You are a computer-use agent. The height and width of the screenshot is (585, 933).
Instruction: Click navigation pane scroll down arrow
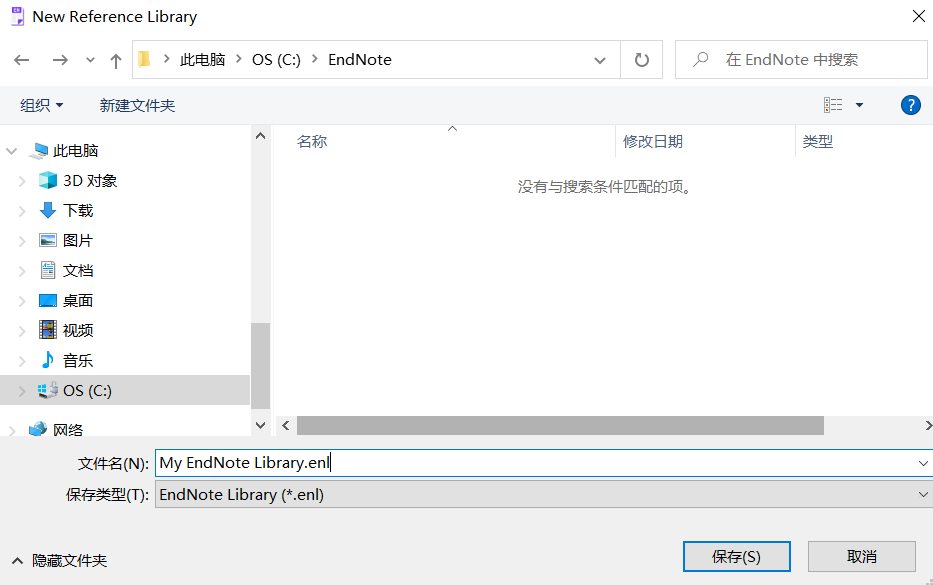(x=260, y=425)
